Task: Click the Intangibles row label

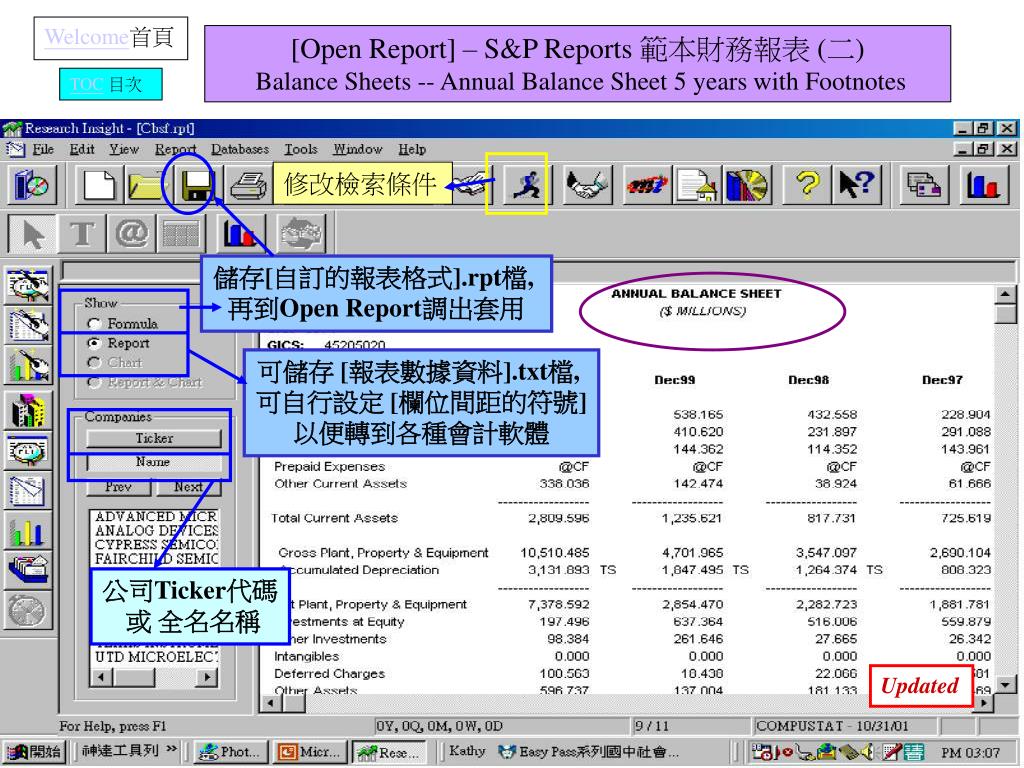Action: click(x=306, y=656)
